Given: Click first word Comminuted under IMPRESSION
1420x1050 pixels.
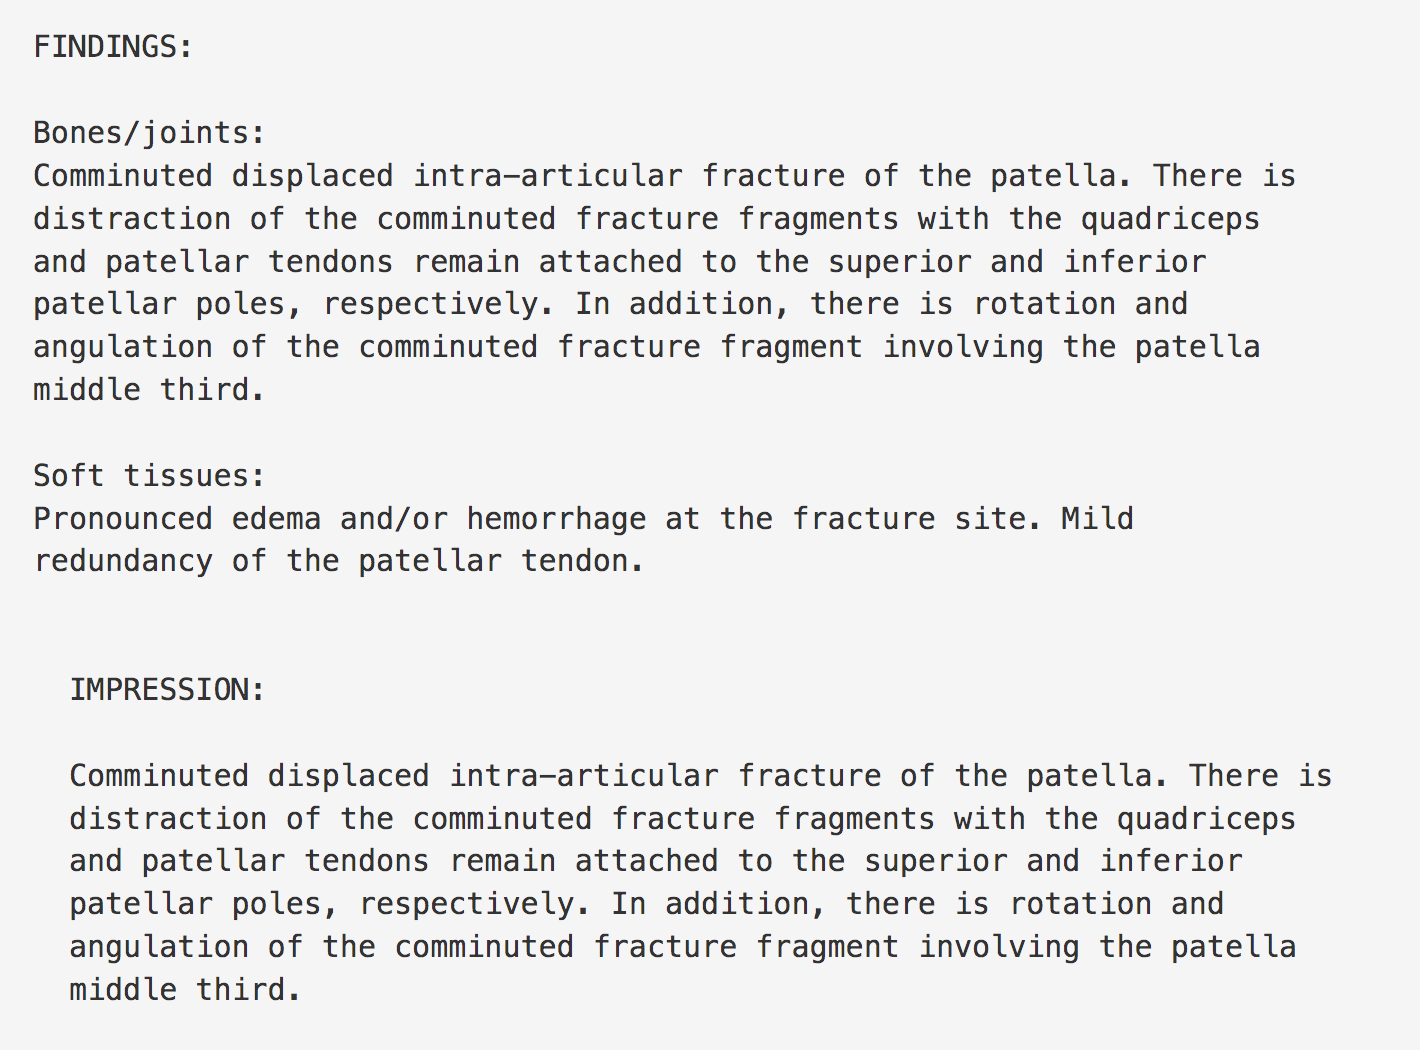Looking at the screenshot, I should point(158,776).
